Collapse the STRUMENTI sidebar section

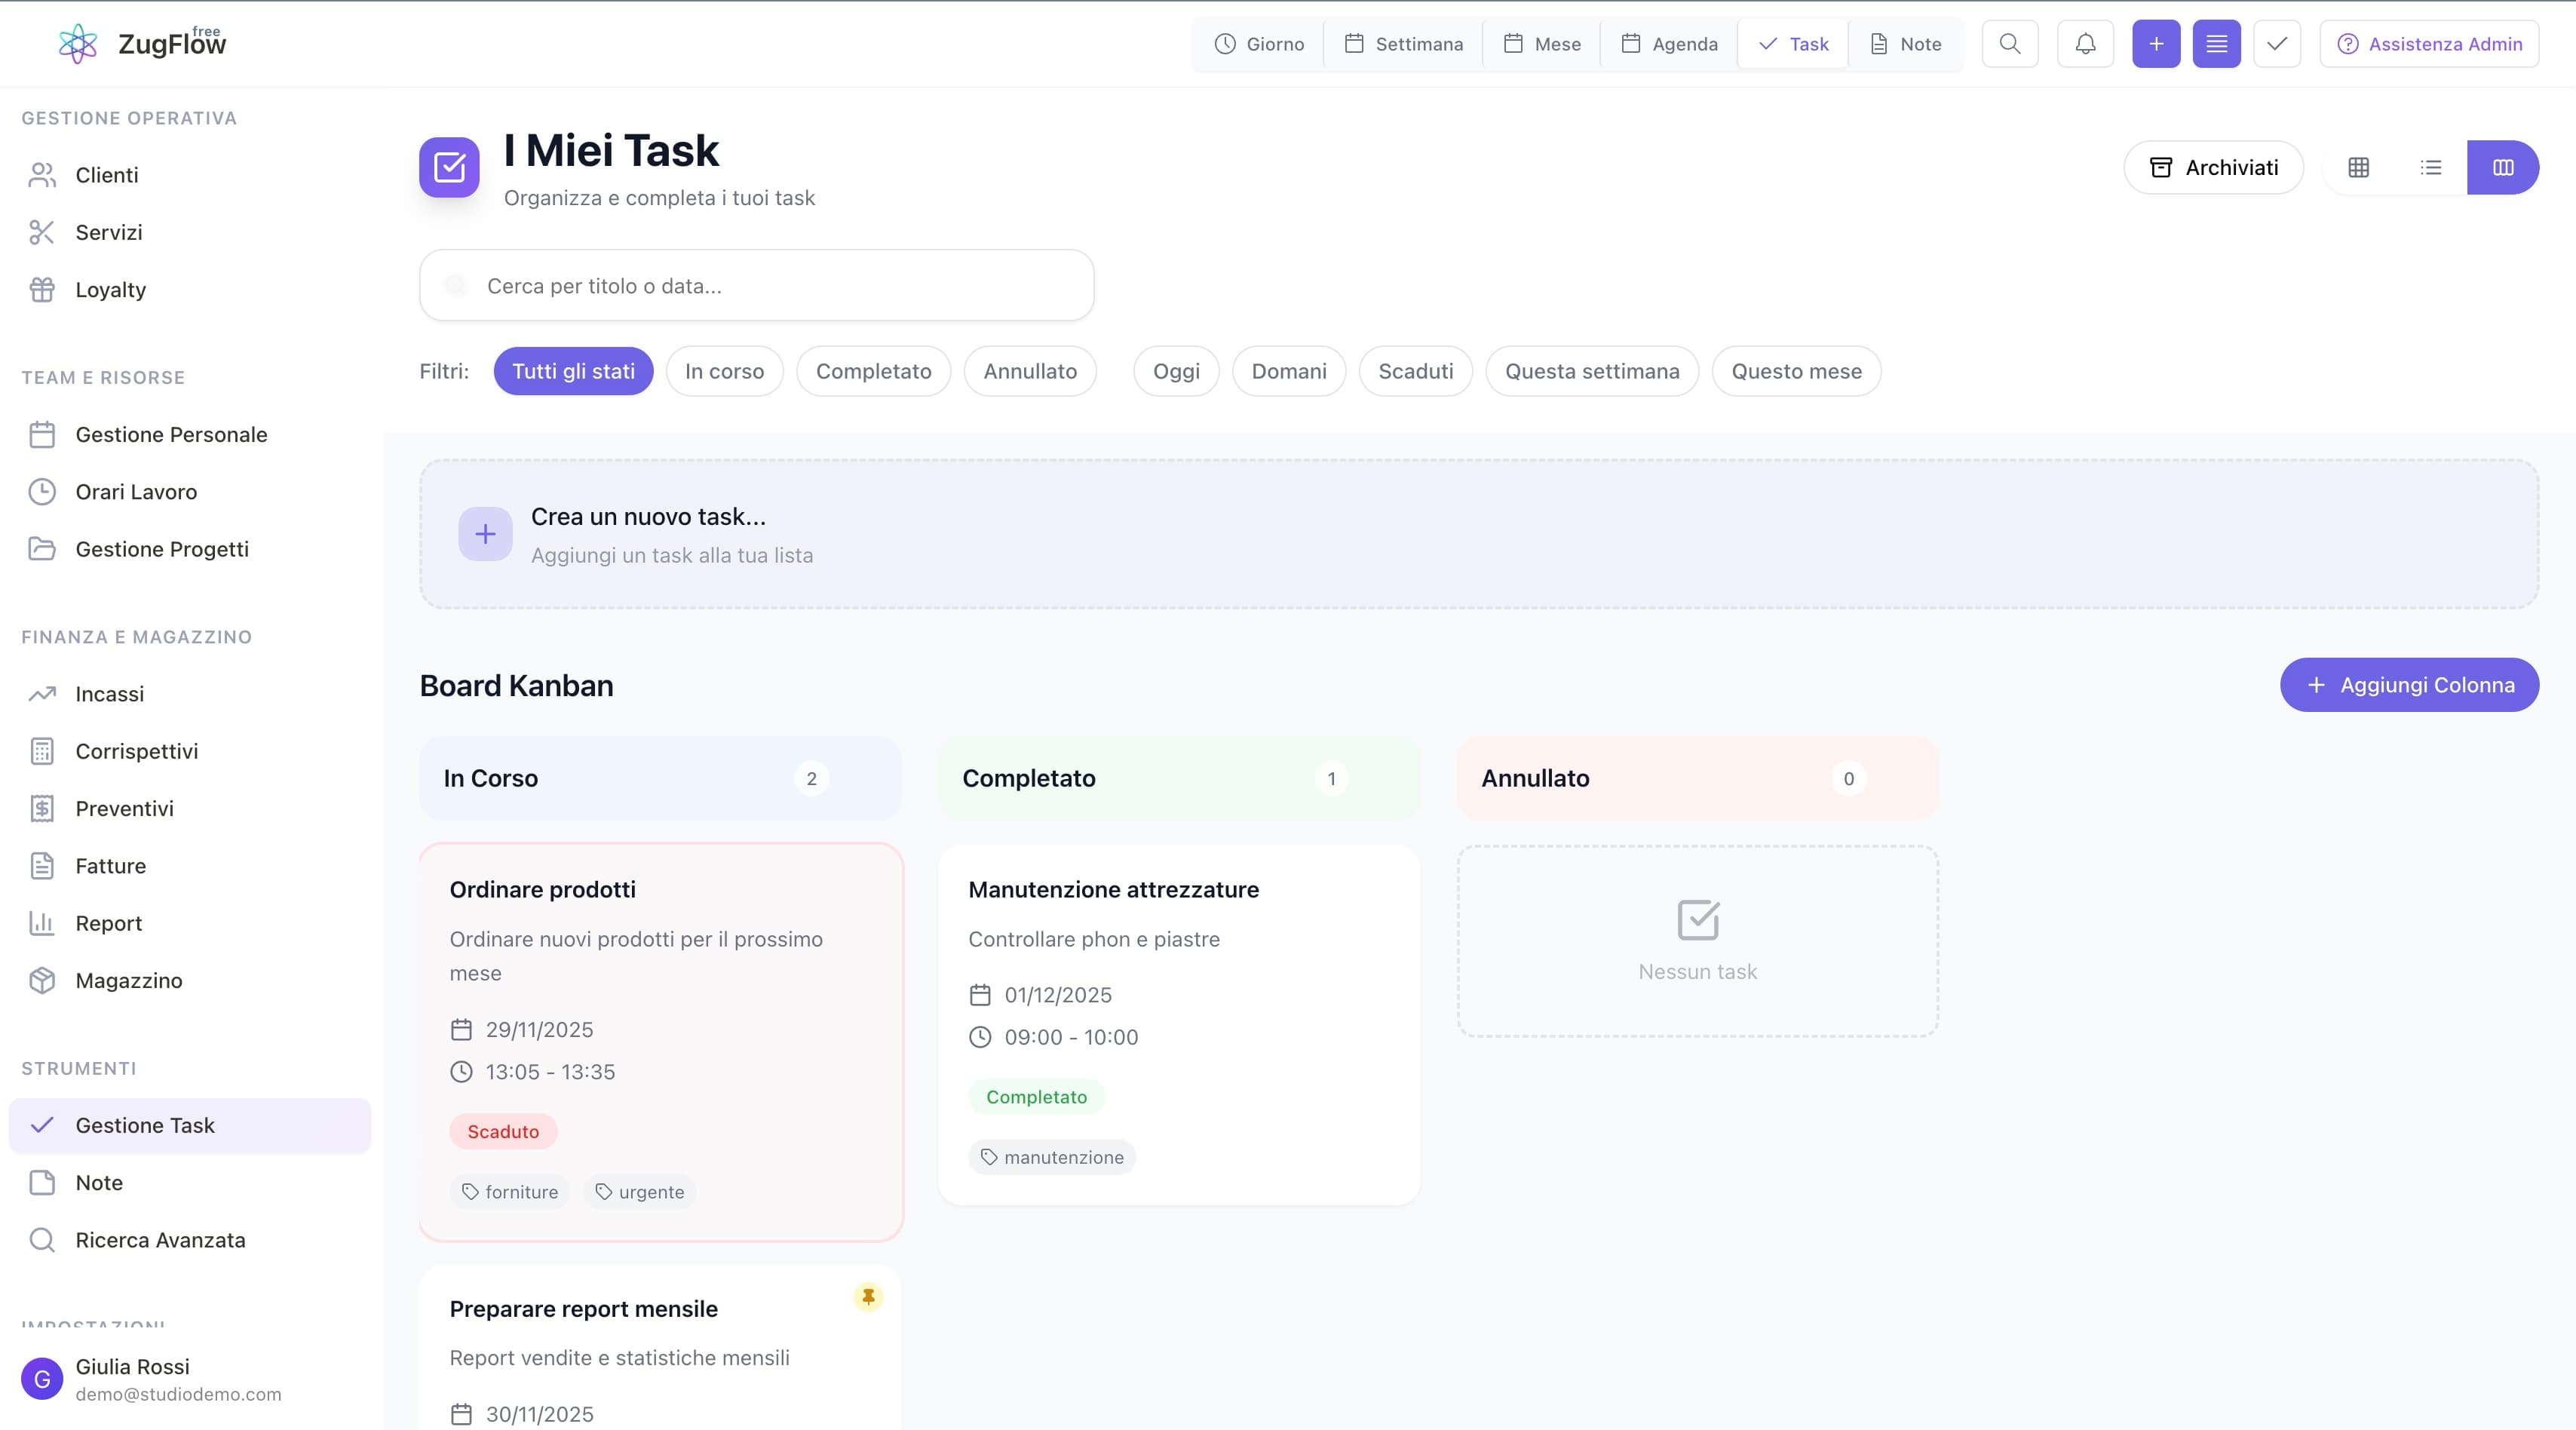79,1068
